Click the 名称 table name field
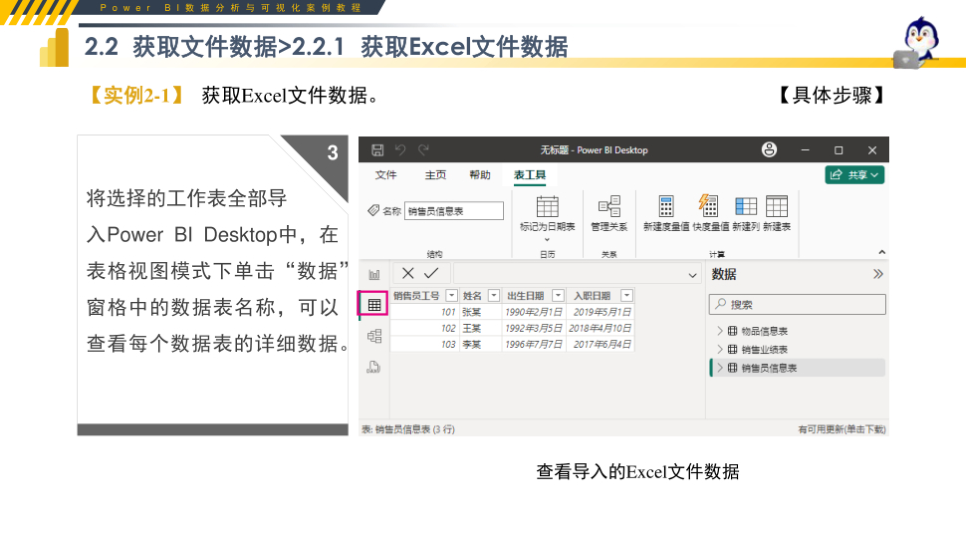 453,211
